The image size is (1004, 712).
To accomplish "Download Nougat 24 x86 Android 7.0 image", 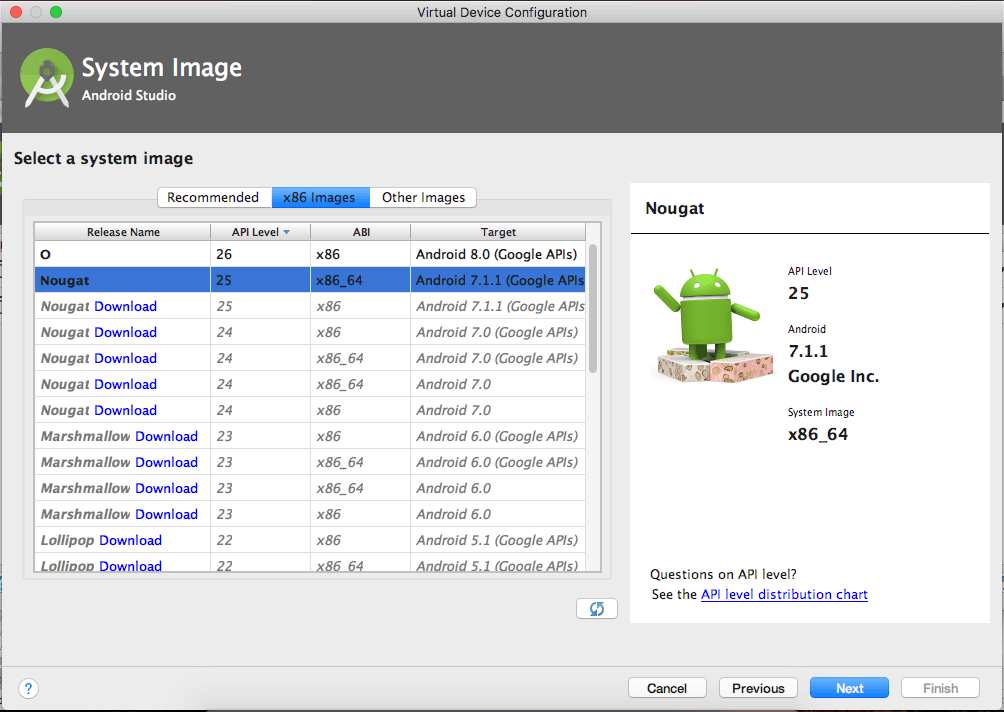I will click(x=126, y=410).
